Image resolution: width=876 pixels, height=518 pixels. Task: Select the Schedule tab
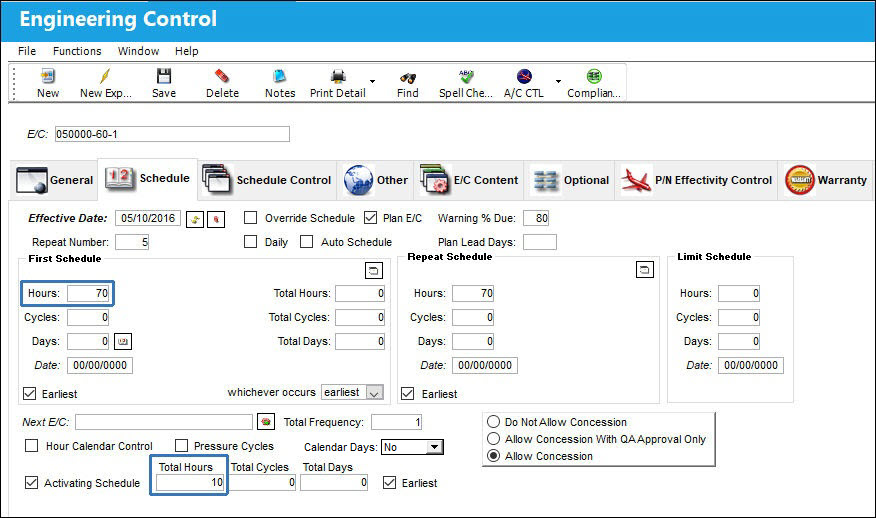tap(147, 178)
